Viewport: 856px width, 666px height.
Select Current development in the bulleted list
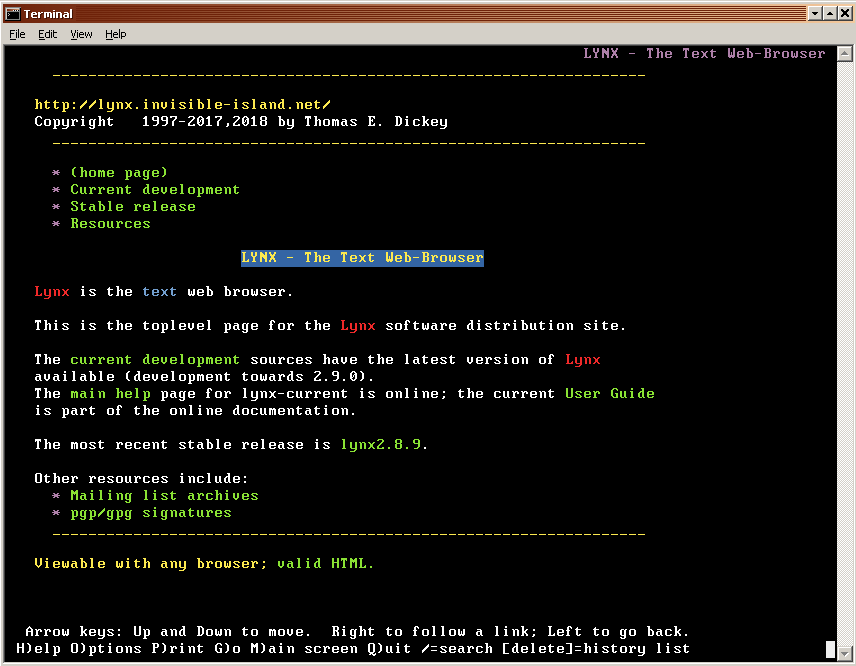pyautogui.click(x=155, y=189)
